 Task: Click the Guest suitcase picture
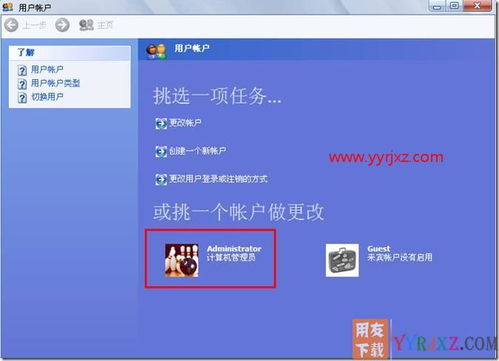click(x=342, y=260)
